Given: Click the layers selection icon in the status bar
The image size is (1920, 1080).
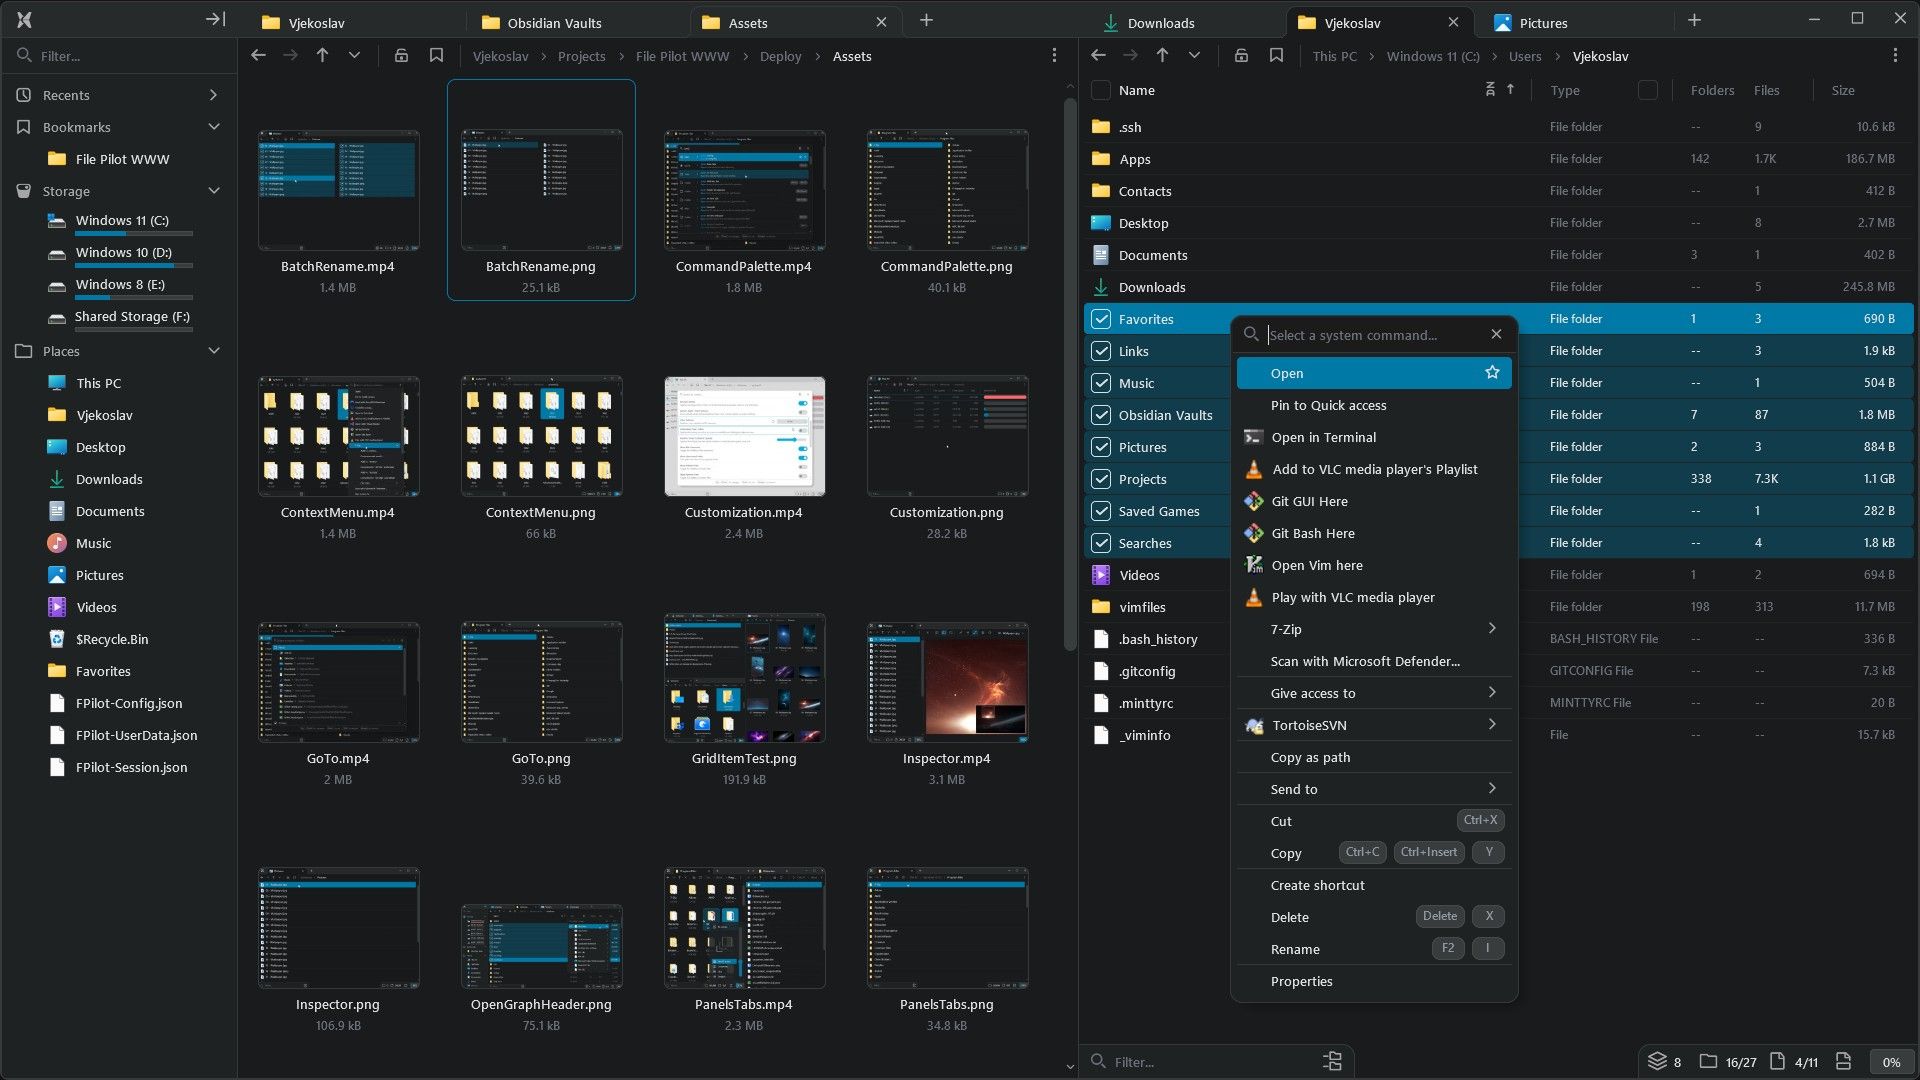Looking at the screenshot, I should click(1657, 1061).
